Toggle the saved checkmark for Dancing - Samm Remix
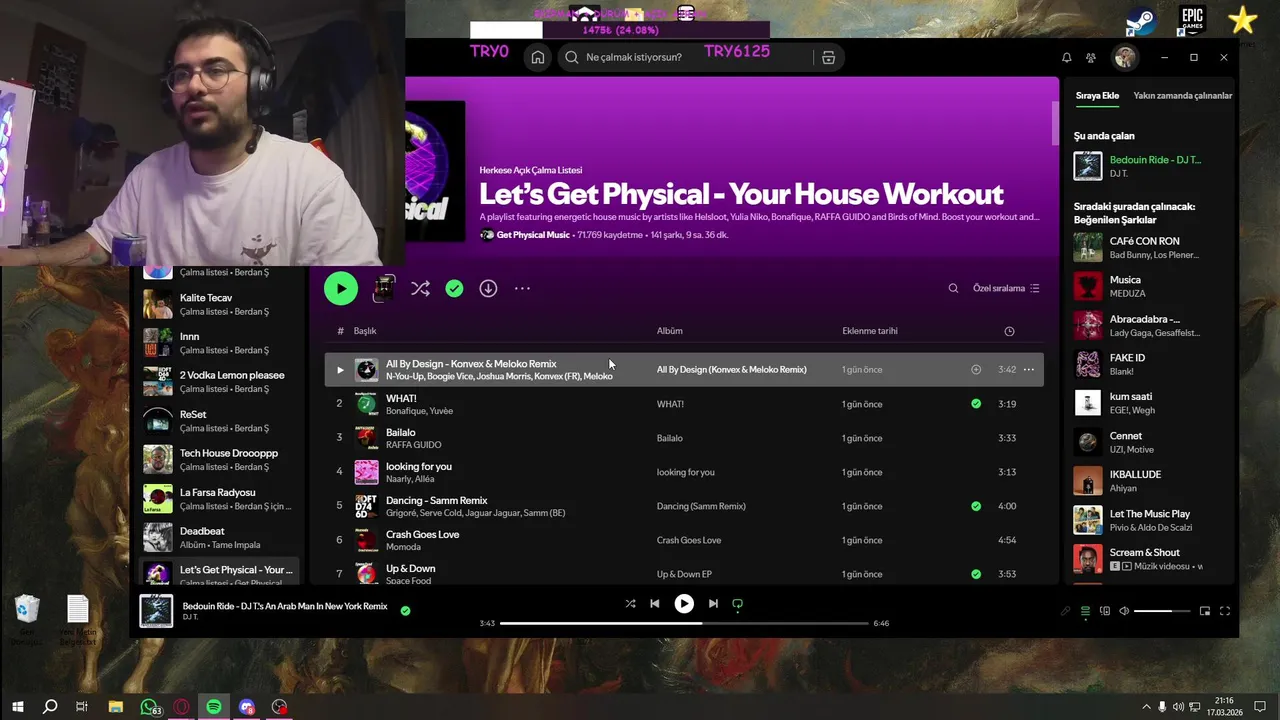 (x=976, y=506)
